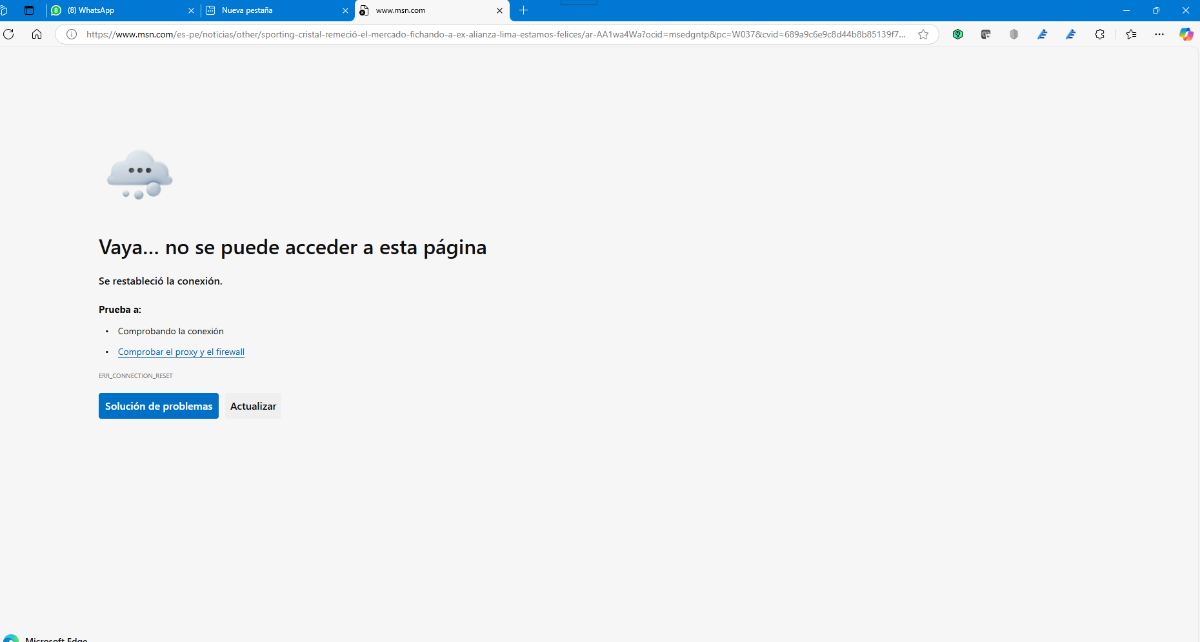Switch to the Nueva pestaña tab
Screen dimensions: 1200x642
click(x=276, y=10)
